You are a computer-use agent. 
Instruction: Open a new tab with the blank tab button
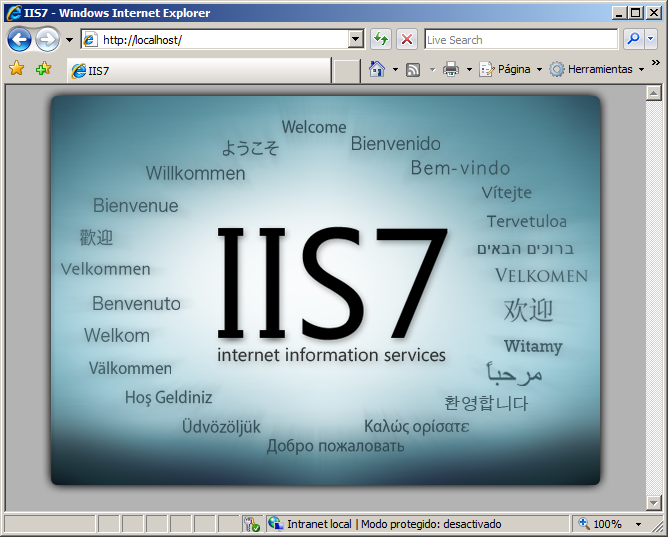pyautogui.click(x=346, y=71)
